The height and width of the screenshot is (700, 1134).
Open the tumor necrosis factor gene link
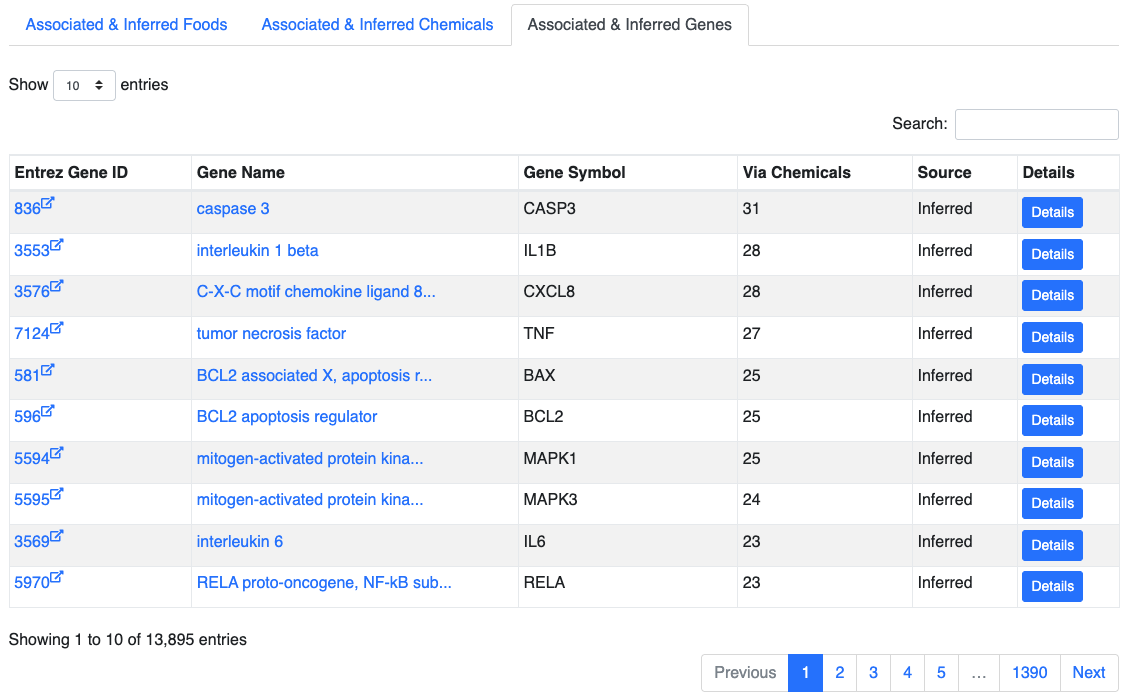271,333
